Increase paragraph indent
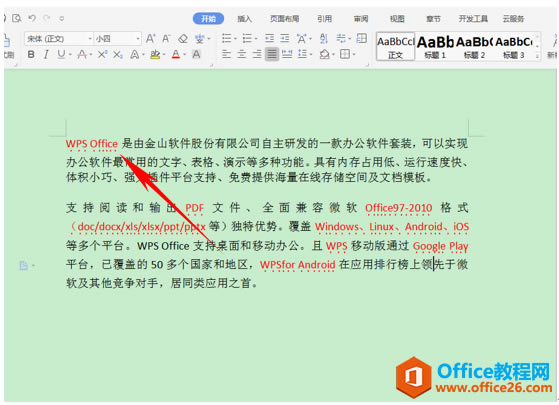The height and width of the screenshot is (405, 559). (x=284, y=38)
